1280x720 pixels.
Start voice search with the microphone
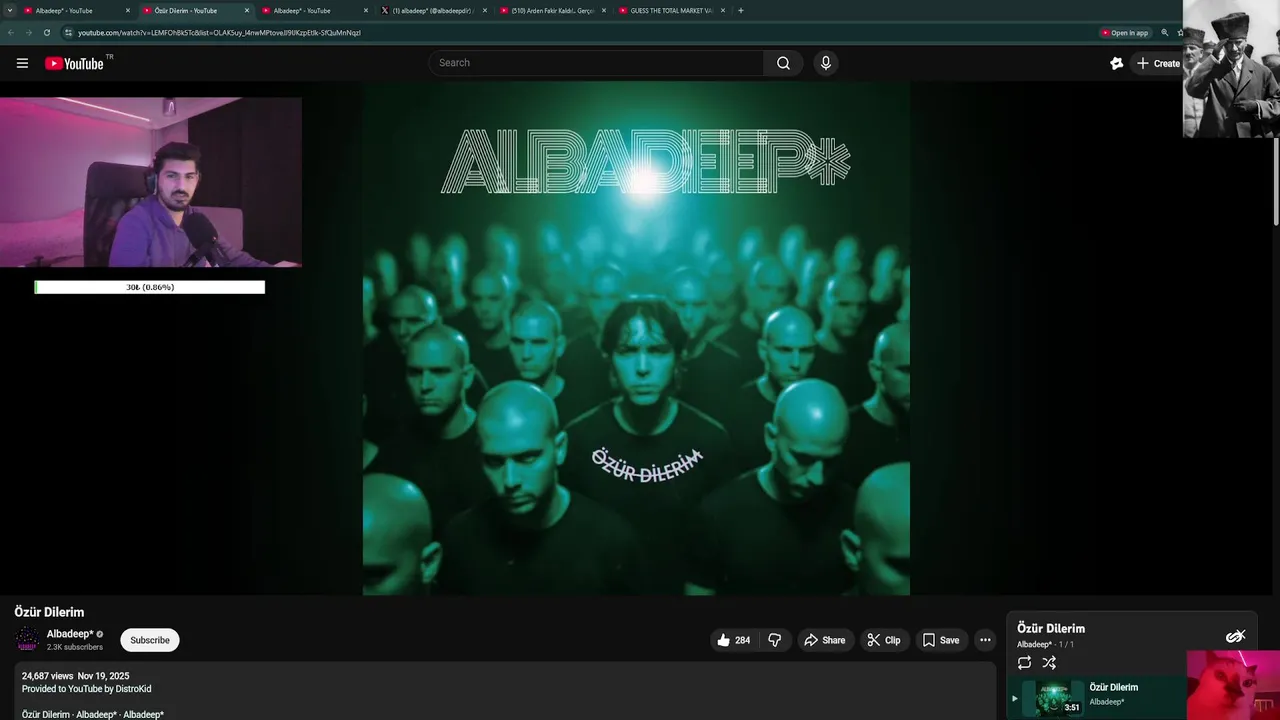(x=825, y=63)
